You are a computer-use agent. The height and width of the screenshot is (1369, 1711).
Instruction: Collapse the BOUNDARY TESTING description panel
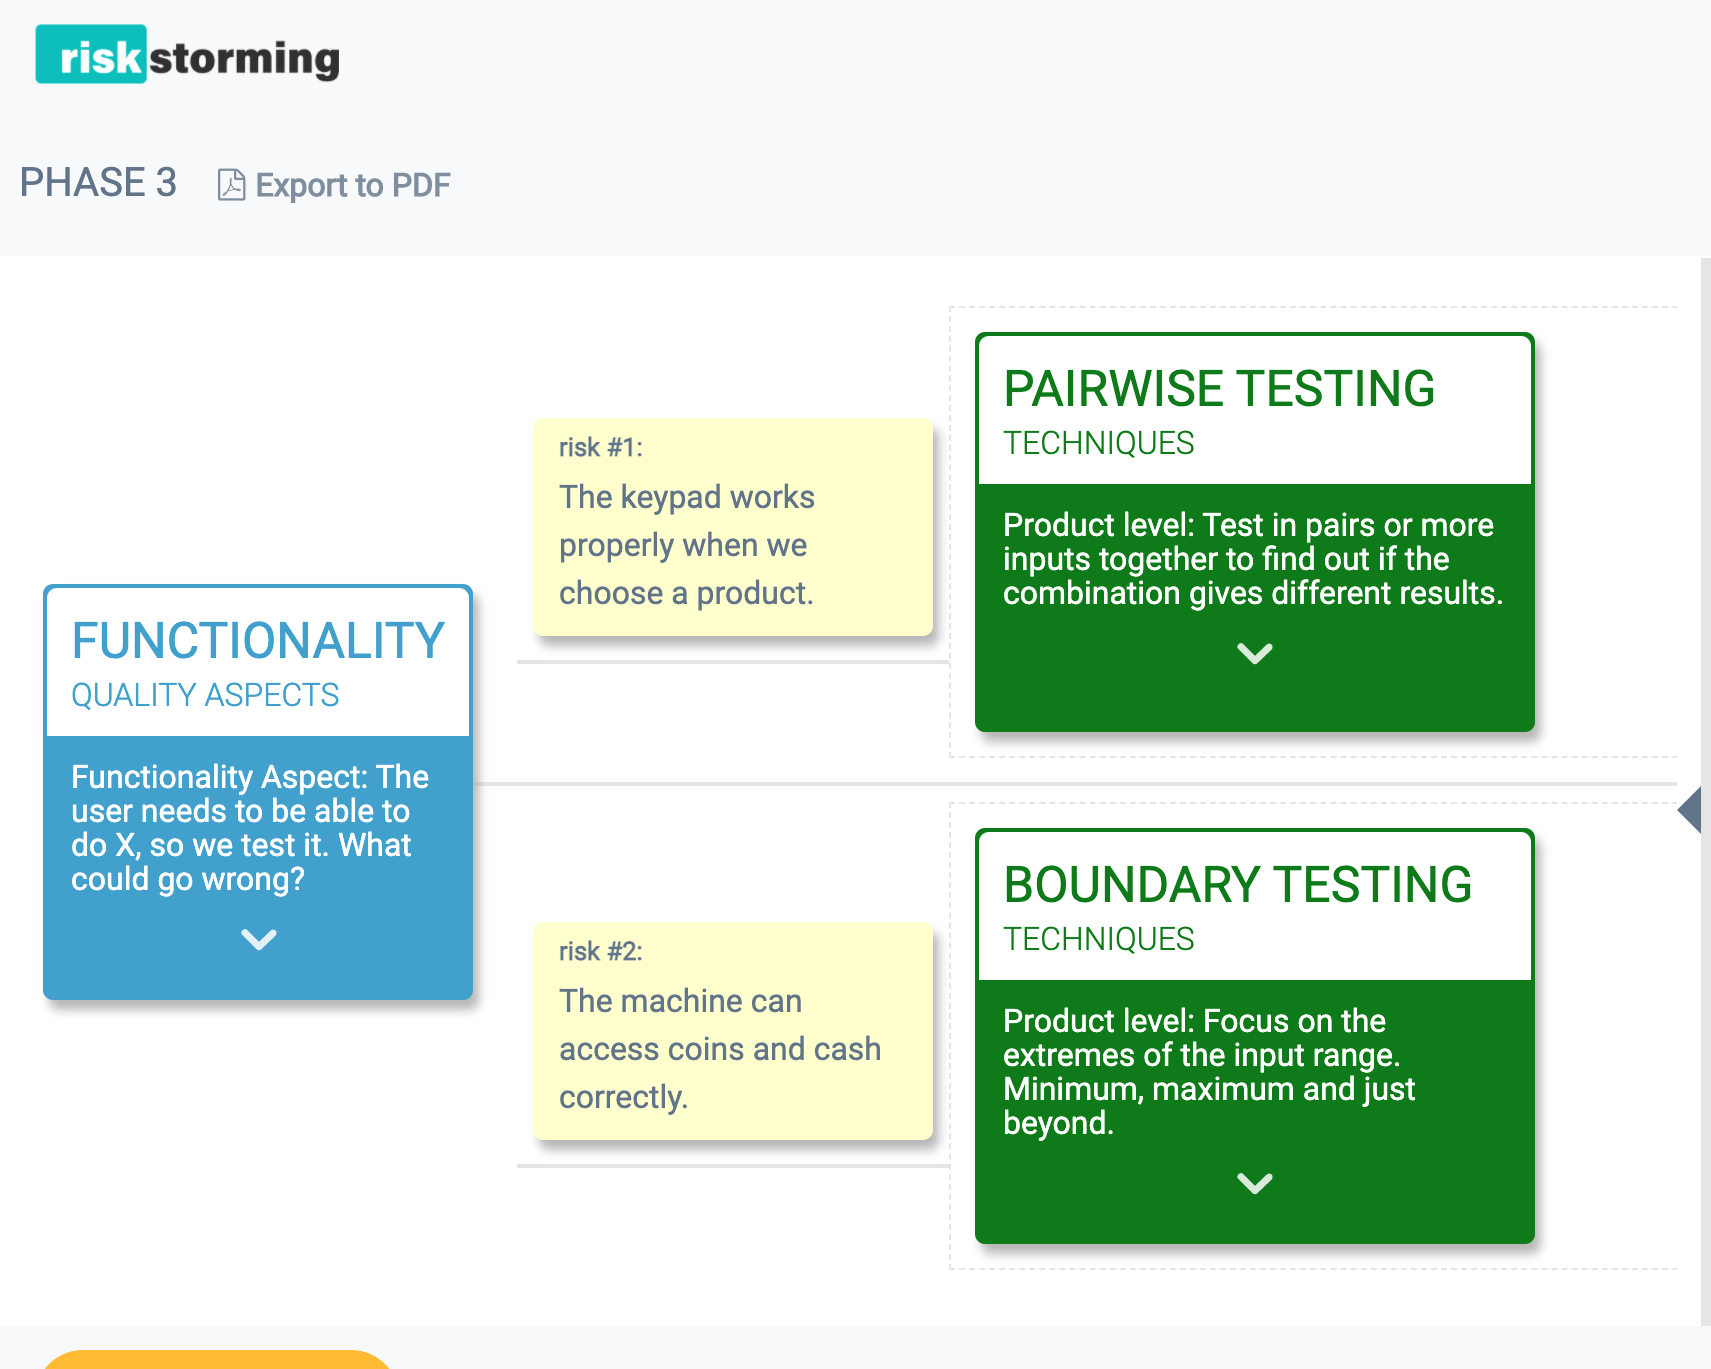(1253, 1185)
